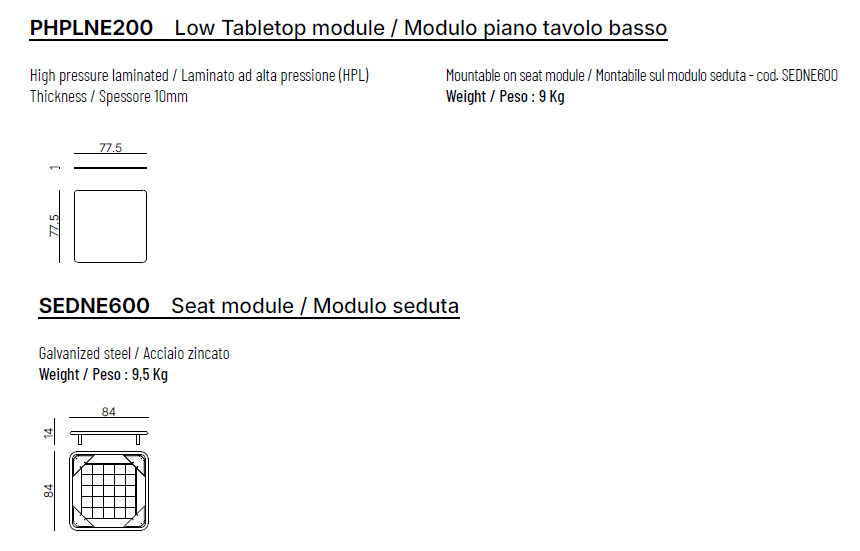Click the High pressure laminated material text

click(x=206, y=76)
